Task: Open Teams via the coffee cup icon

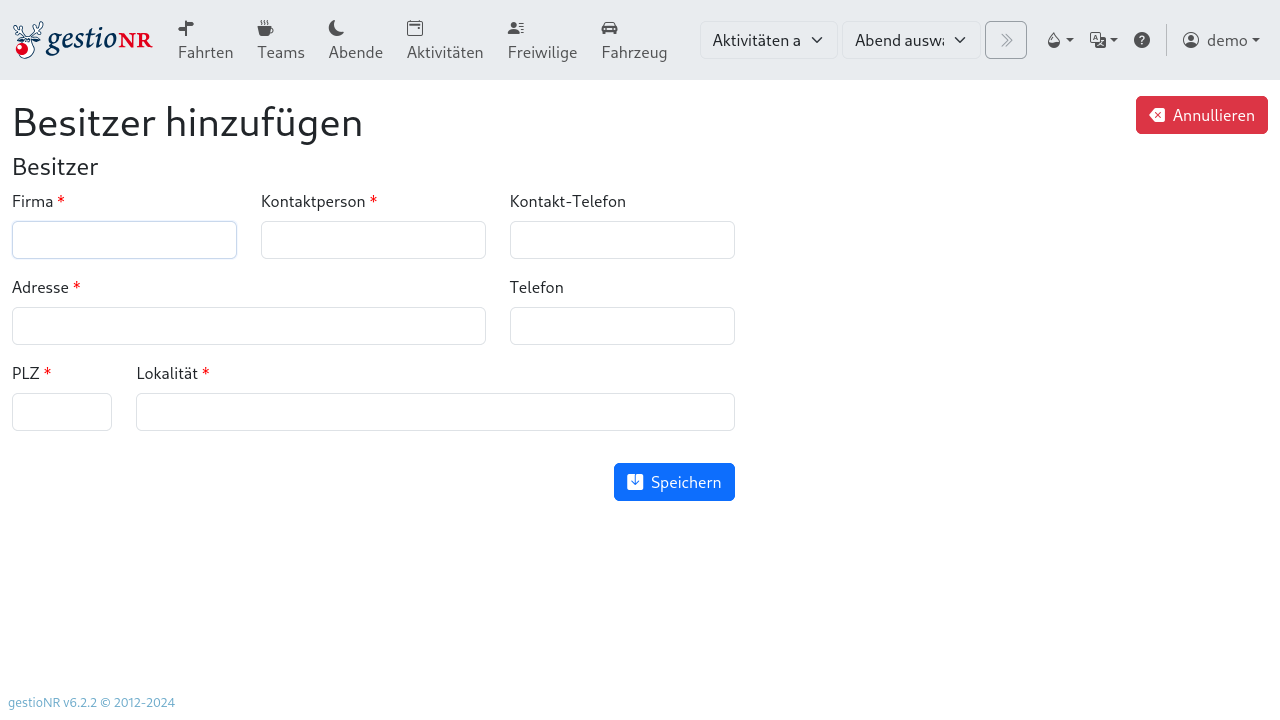Action: [265, 27]
